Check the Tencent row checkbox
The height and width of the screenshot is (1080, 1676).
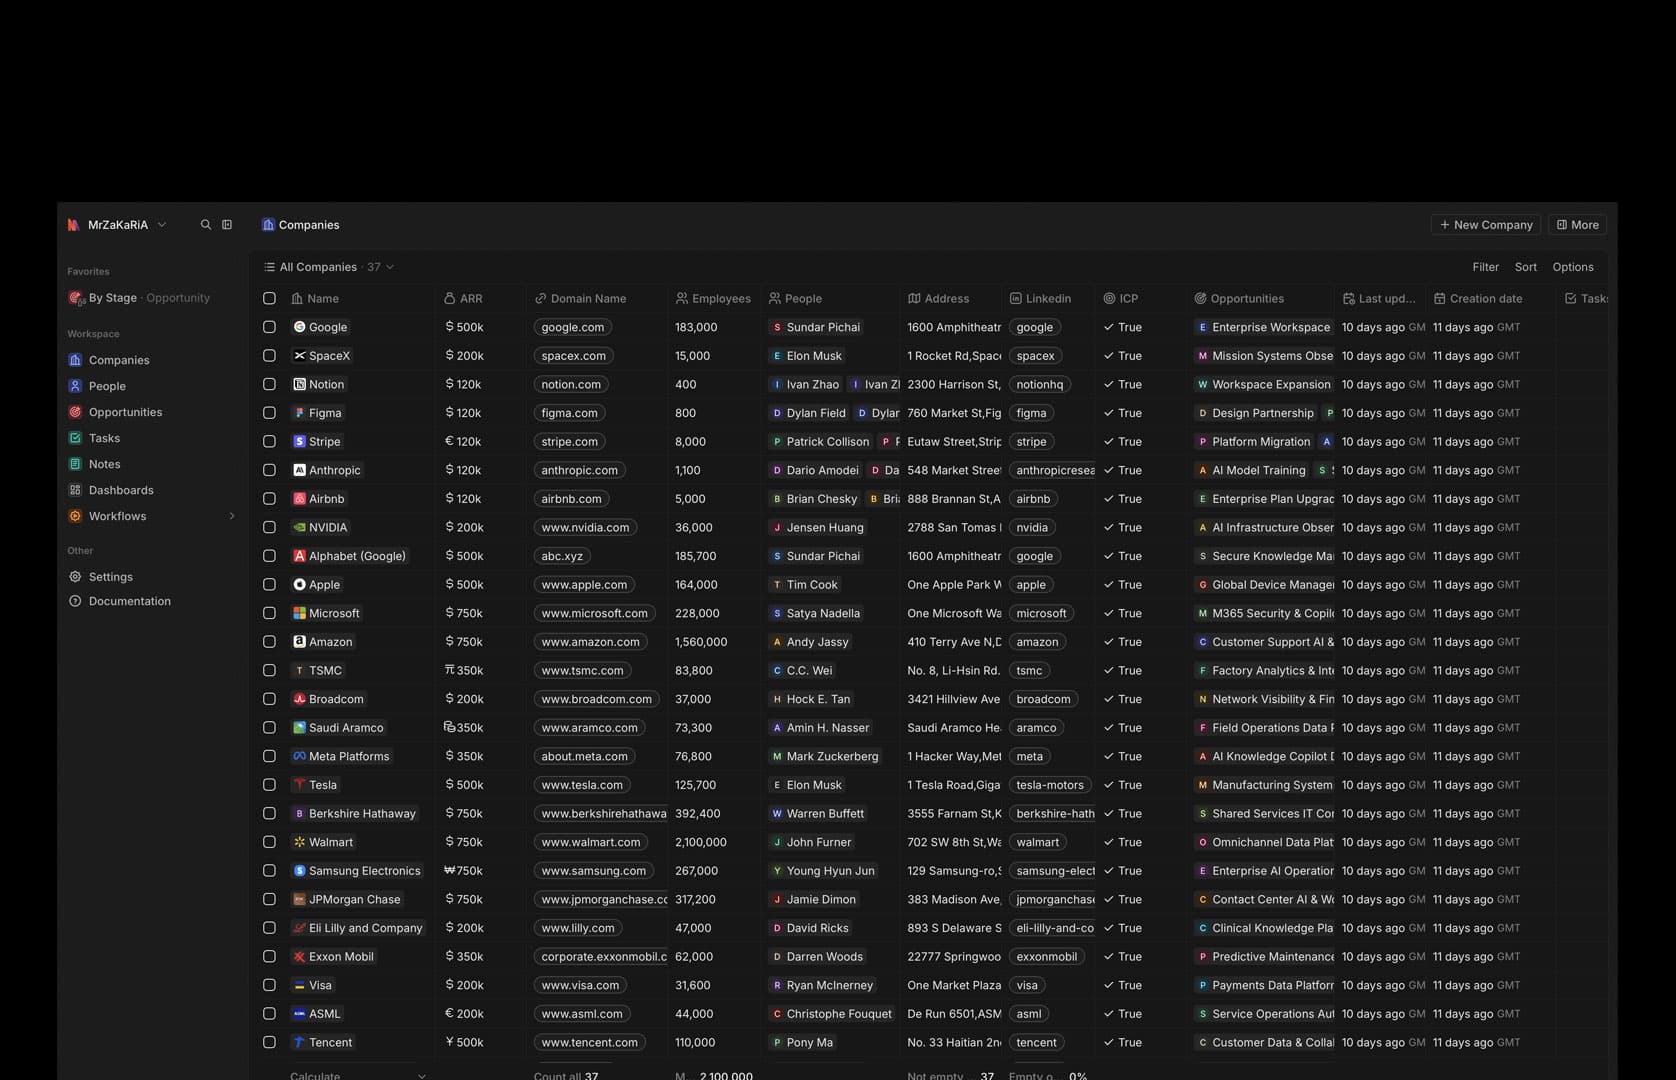(269, 1042)
